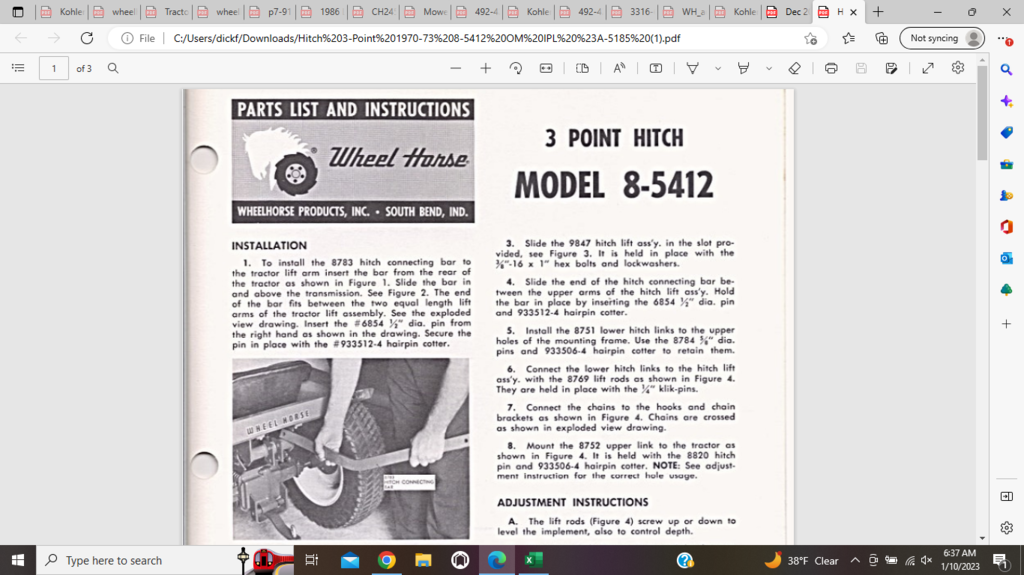Switch to the 3316- tab

(x=633, y=12)
